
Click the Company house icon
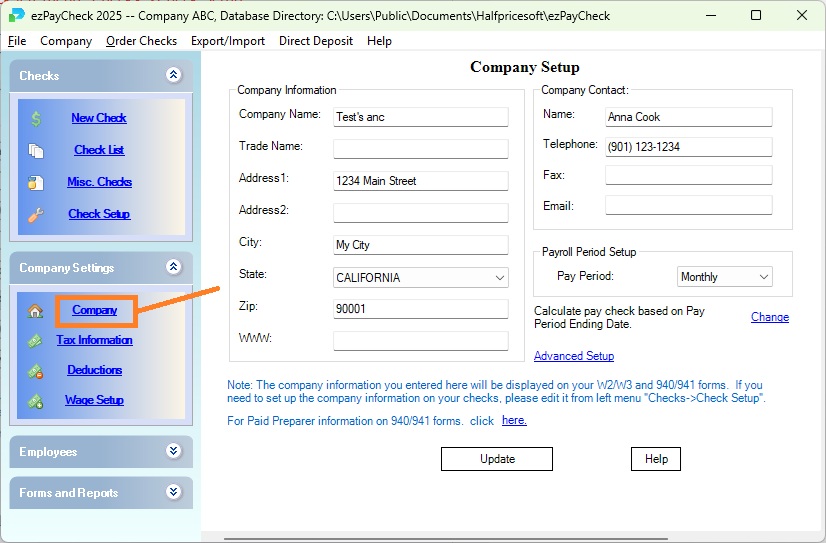click(36, 311)
